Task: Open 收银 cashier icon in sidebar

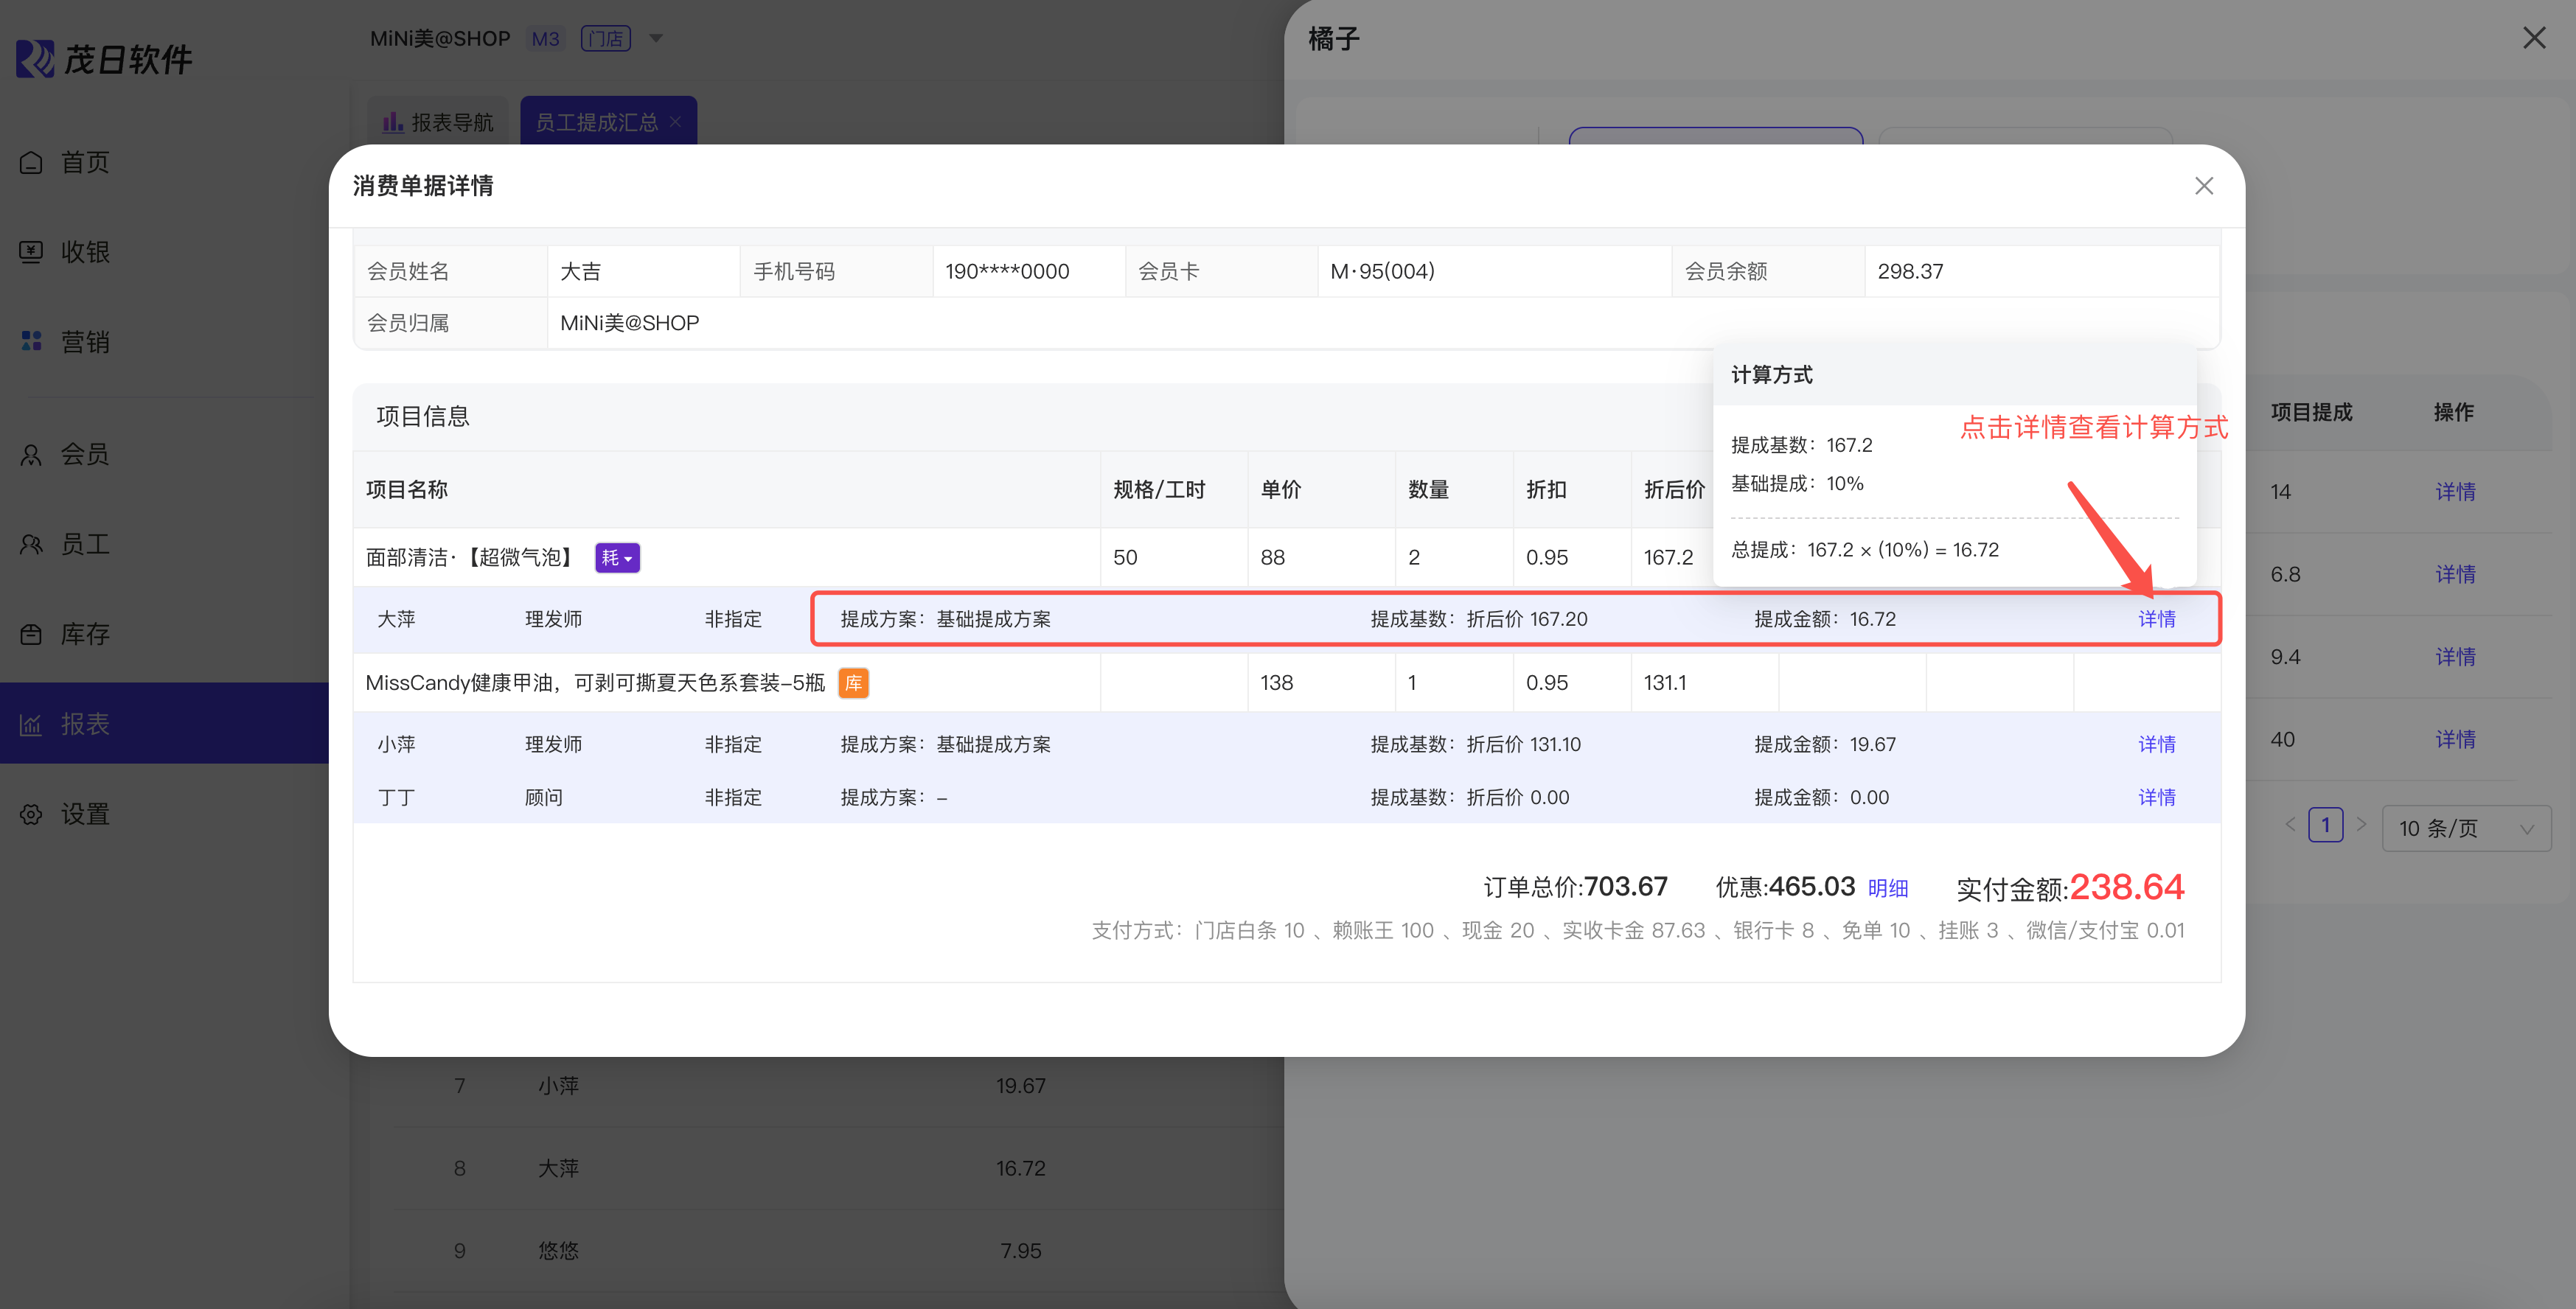Action: 31,252
